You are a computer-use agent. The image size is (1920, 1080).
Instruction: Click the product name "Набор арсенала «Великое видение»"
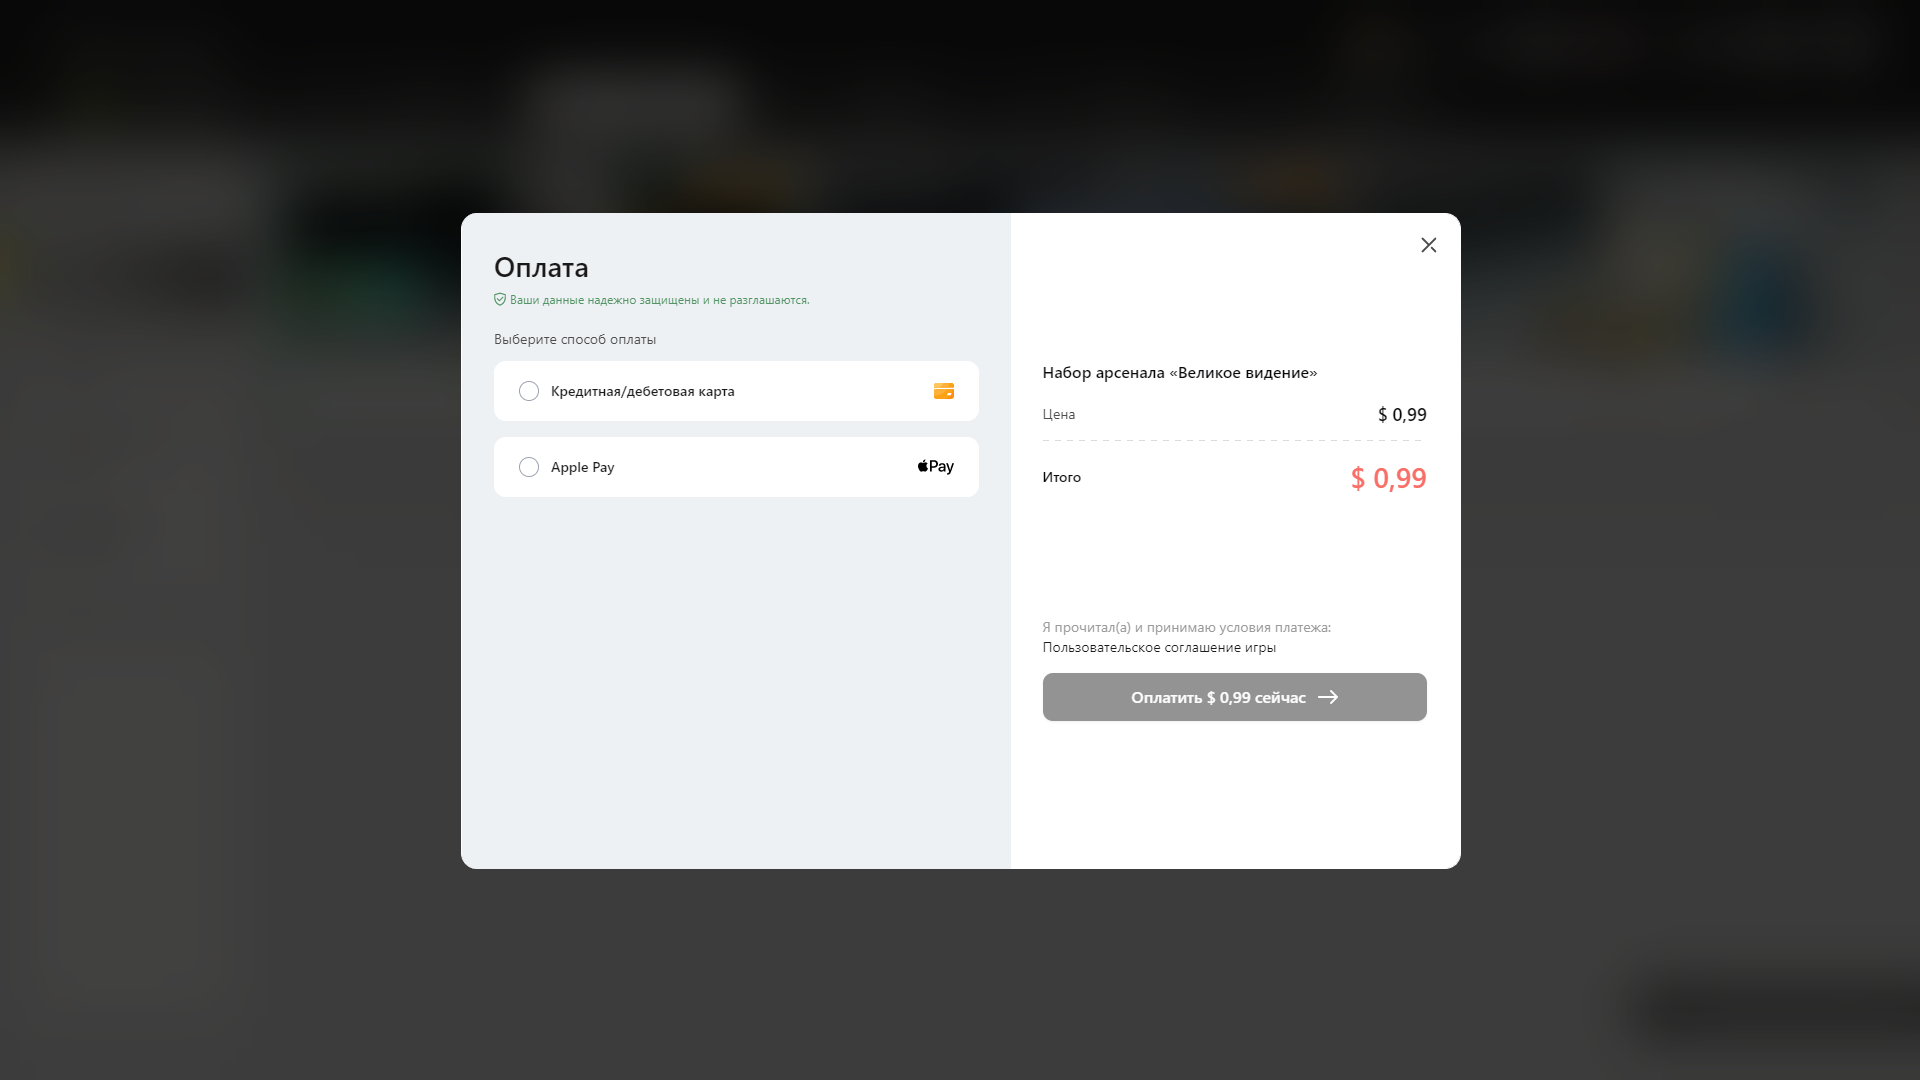[x=1179, y=372]
